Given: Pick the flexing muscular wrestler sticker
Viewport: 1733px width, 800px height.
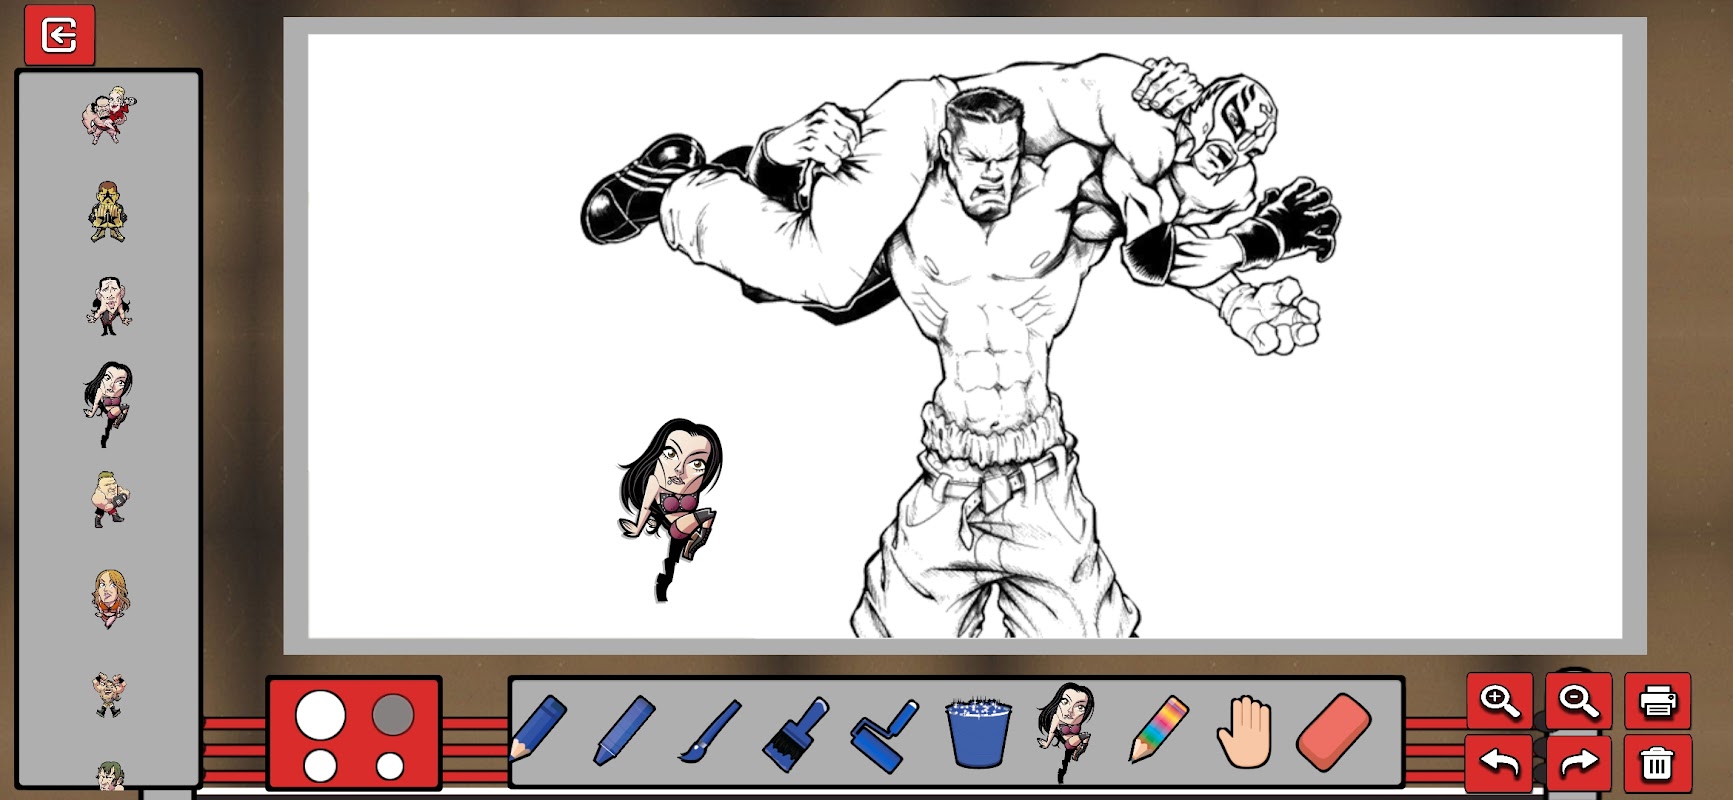Looking at the screenshot, I should tap(108, 694).
